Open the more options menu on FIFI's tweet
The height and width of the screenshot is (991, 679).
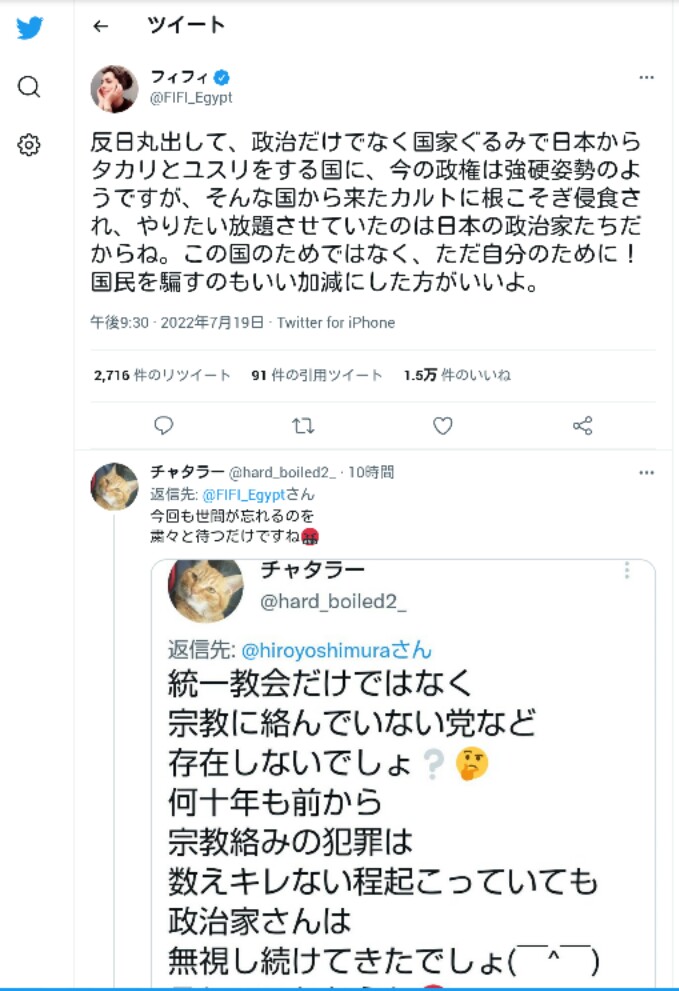(x=647, y=77)
